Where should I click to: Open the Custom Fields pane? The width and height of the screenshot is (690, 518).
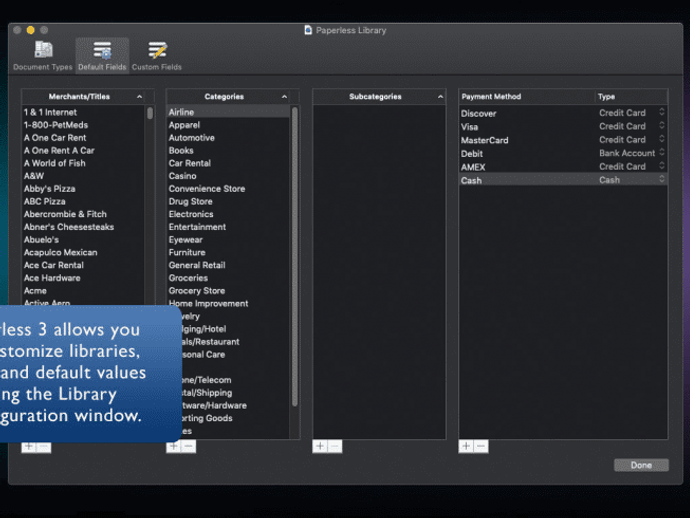[x=157, y=56]
